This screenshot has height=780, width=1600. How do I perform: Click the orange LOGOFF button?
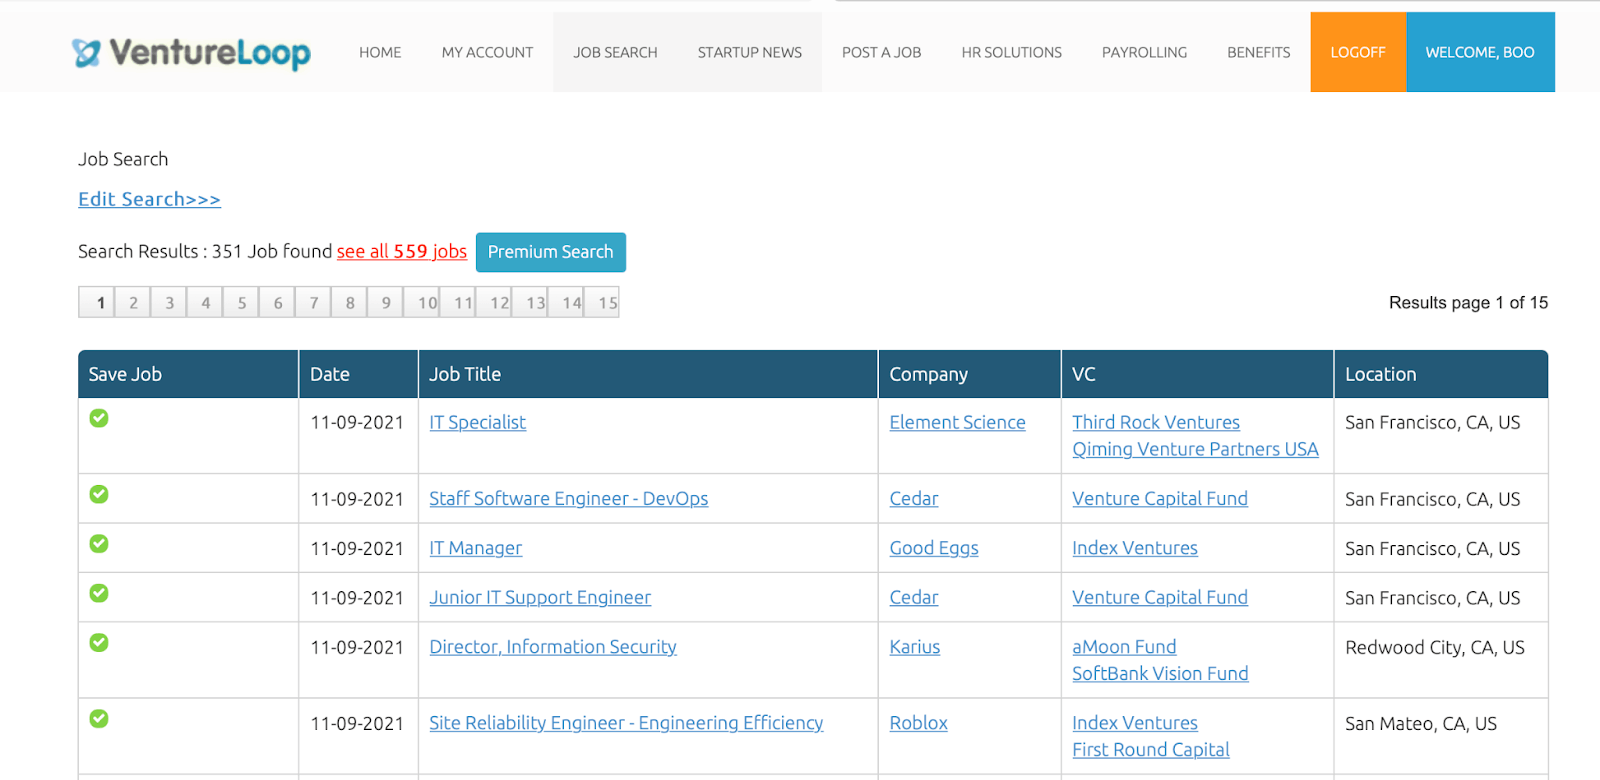1358,52
